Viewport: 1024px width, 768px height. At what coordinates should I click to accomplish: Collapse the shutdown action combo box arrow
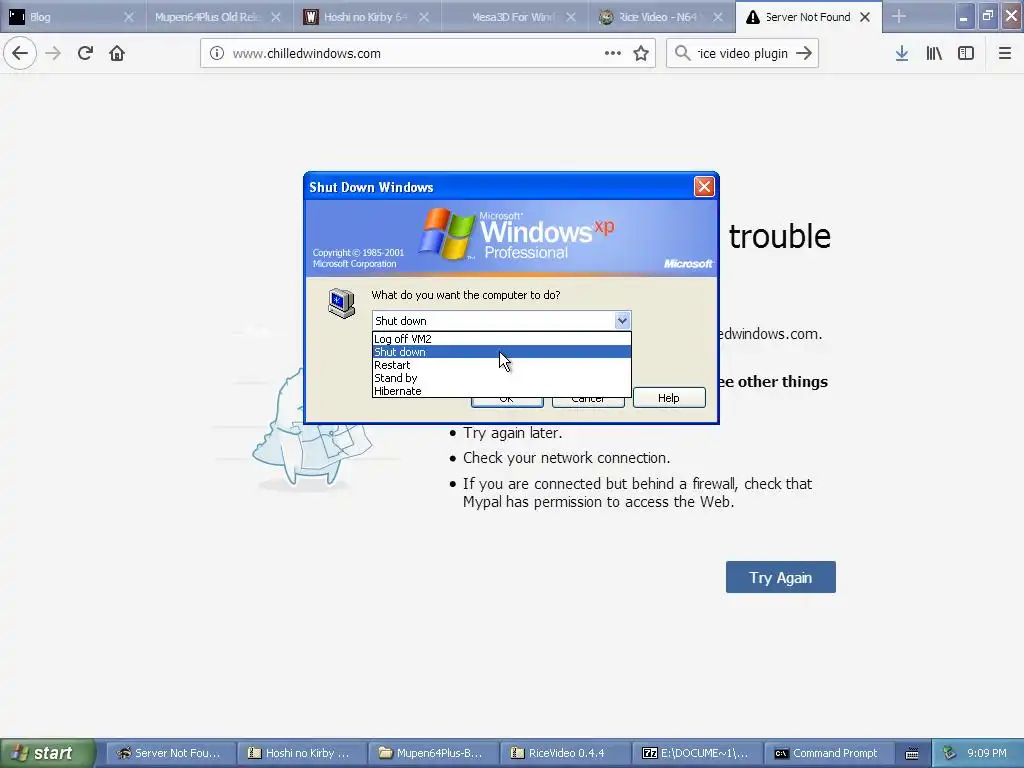pos(622,321)
